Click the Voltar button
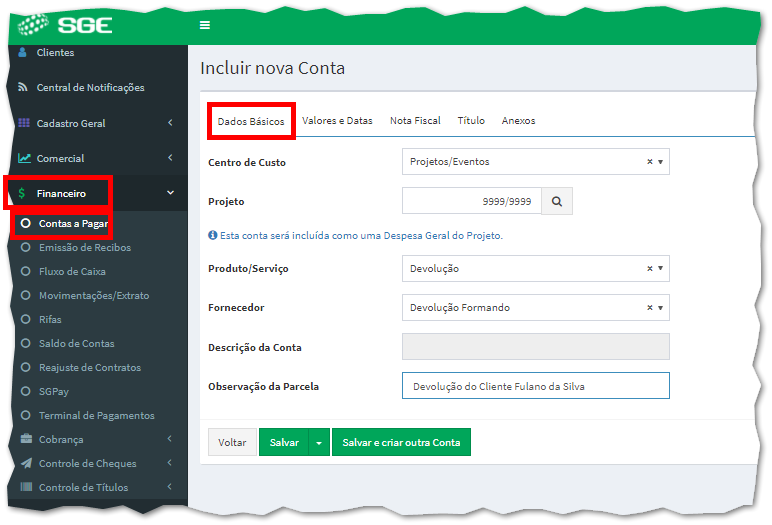Screen dimensions: 772x525 (232, 442)
